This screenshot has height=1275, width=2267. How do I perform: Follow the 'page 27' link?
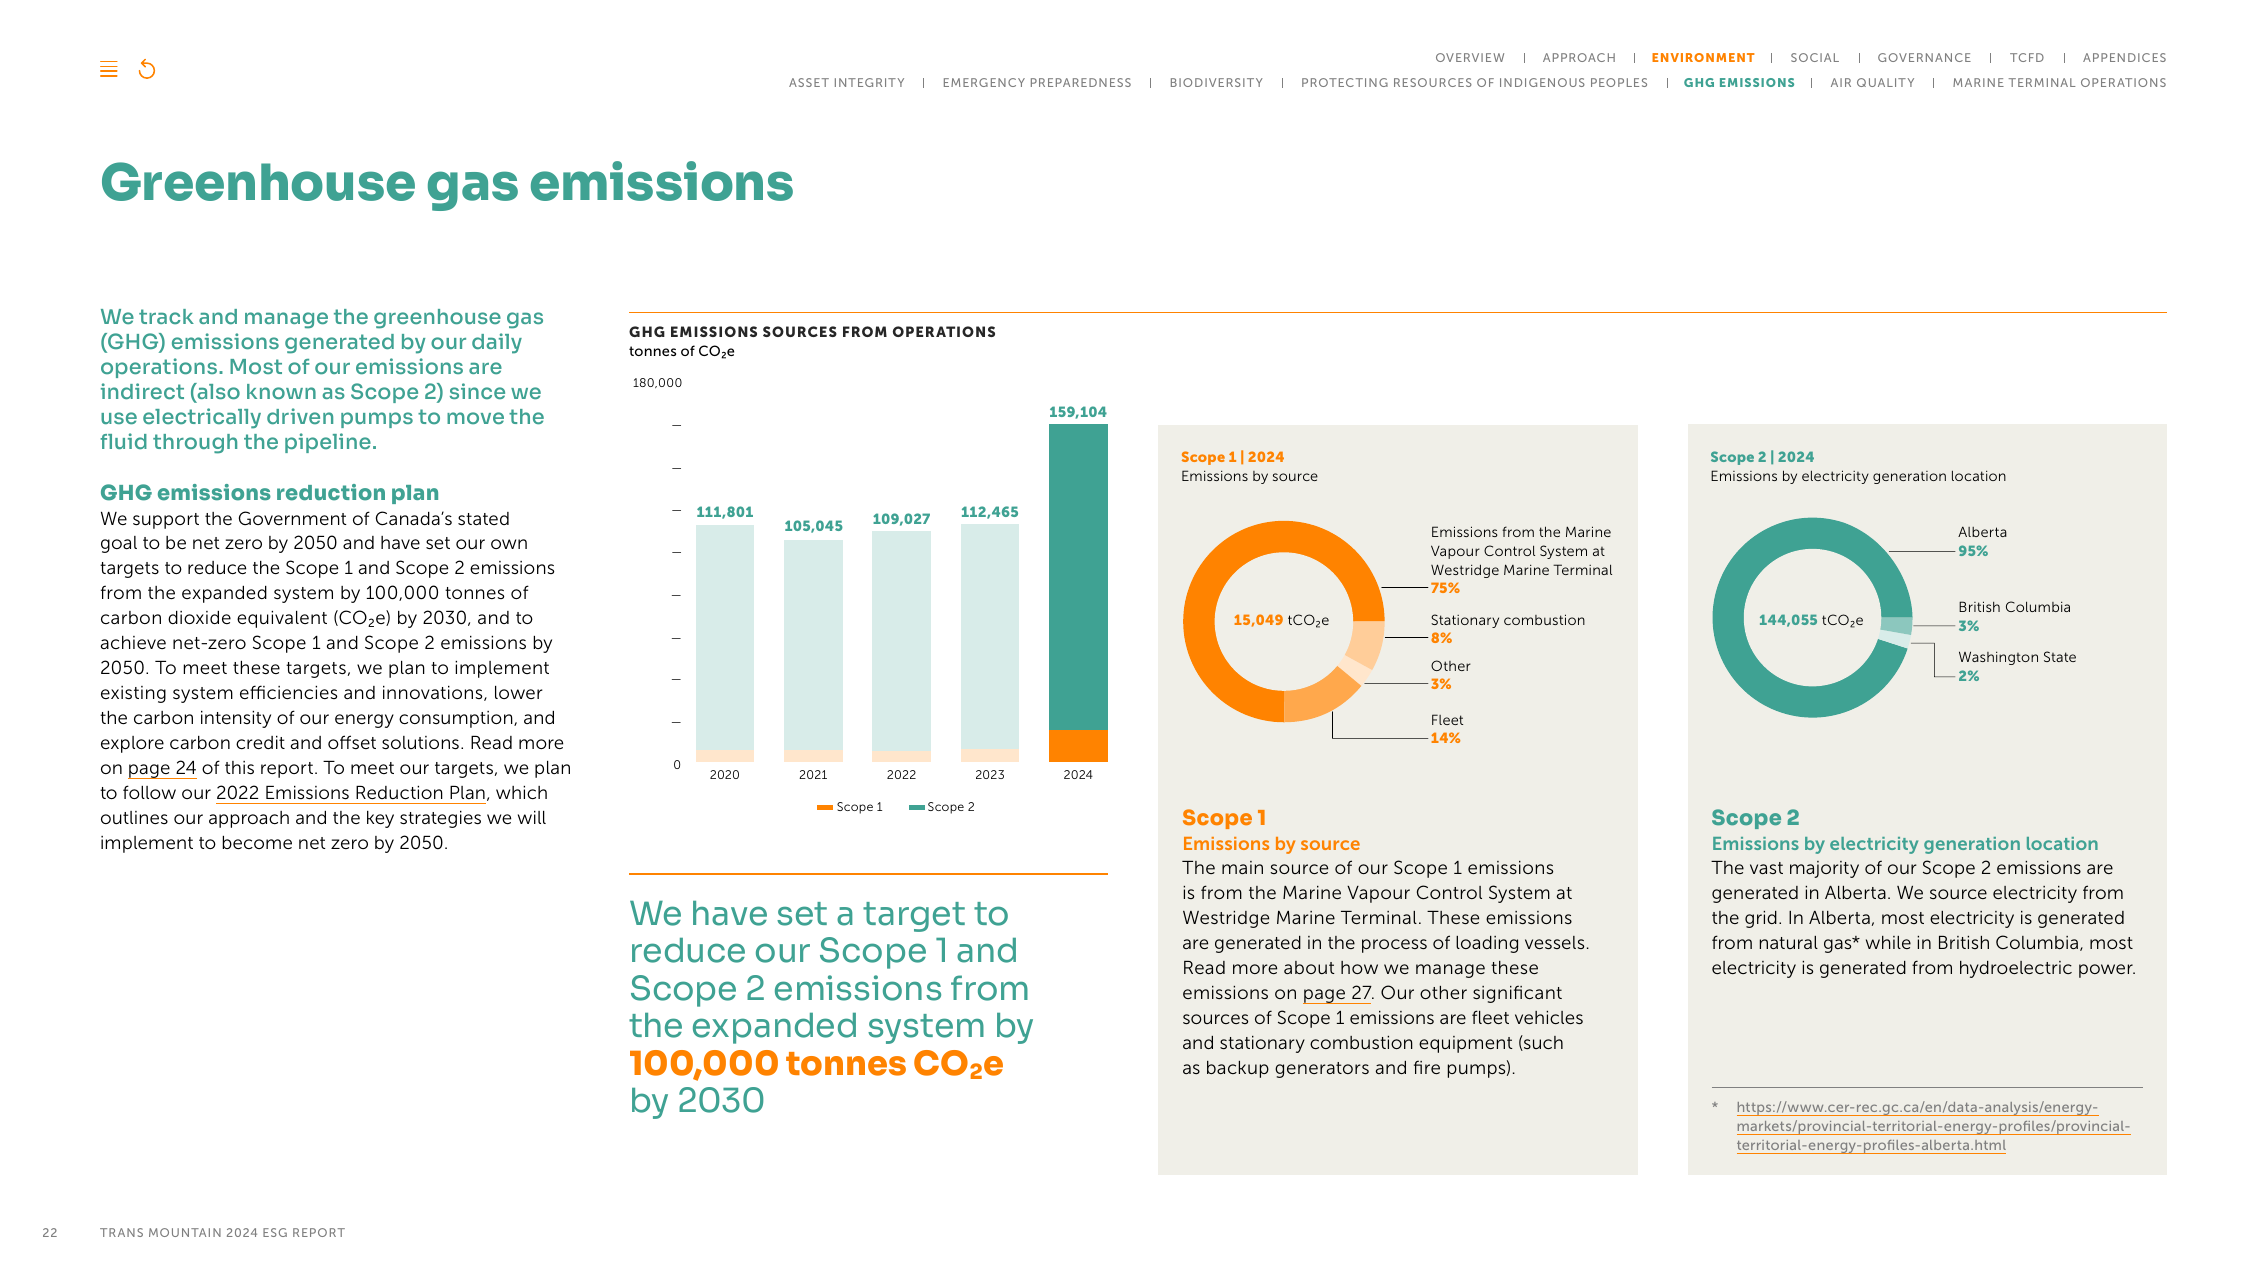[x=1337, y=993]
